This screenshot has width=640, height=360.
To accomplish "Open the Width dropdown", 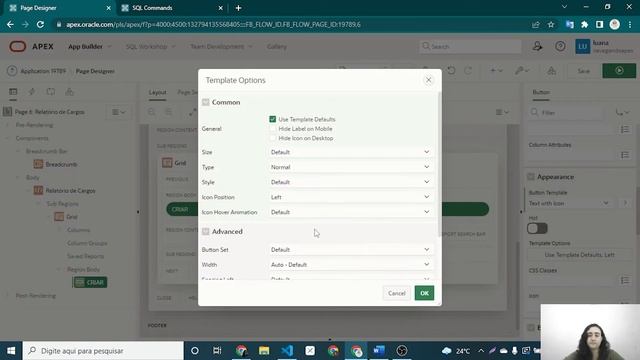I will pyautogui.click(x=350, y=264).
